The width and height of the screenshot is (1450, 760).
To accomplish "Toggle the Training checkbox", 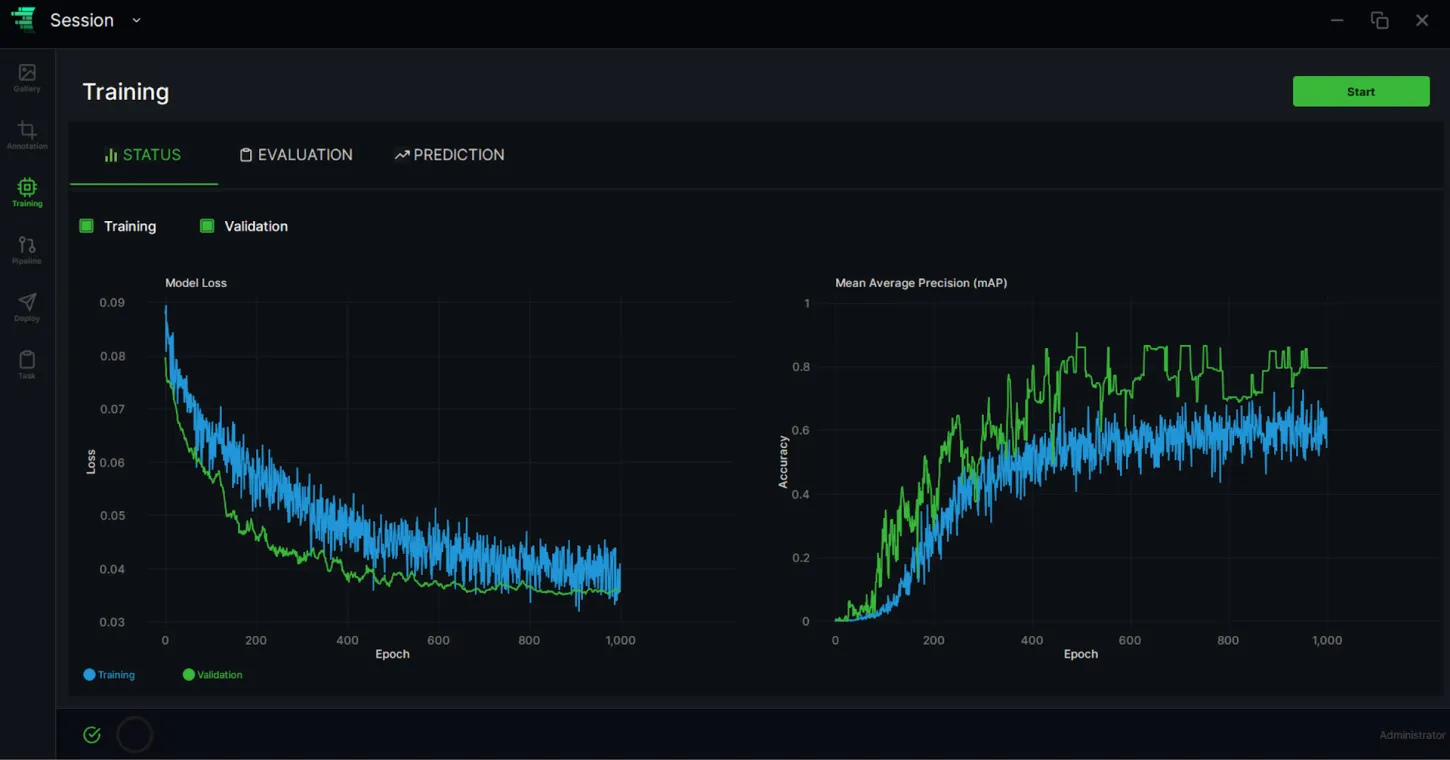I will tap(86, 226).
